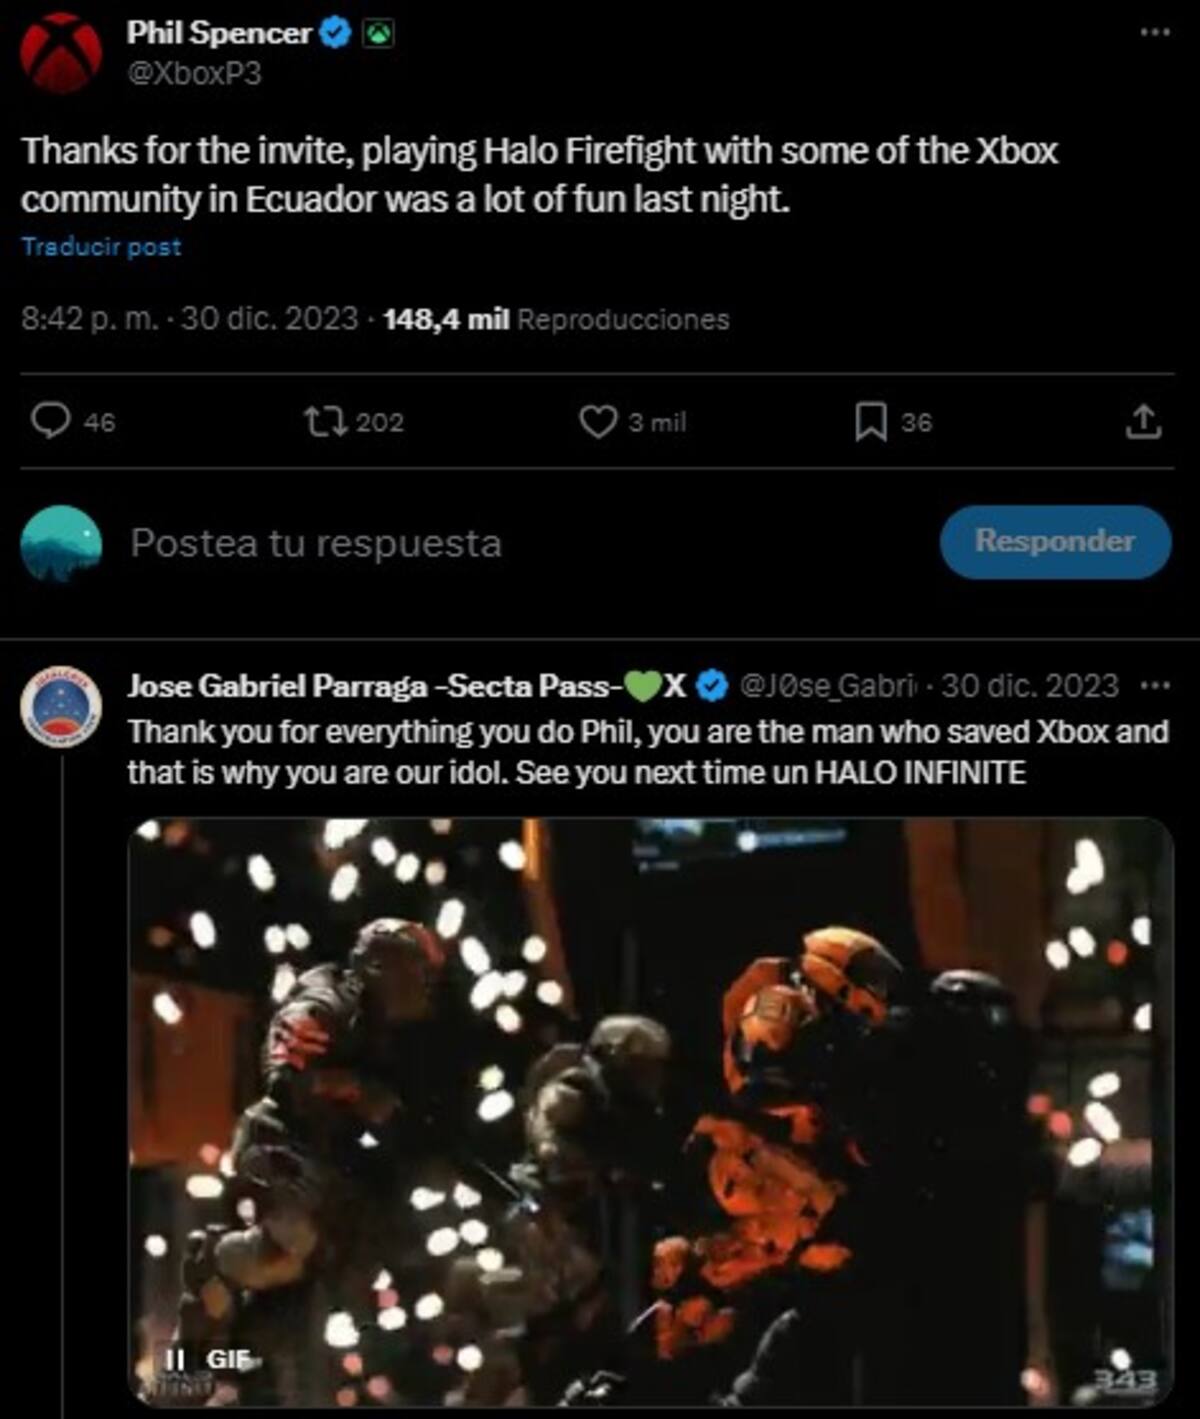Pause the GIF playback
Viewport: 1200px width, 1419px height.
point(175,1359)
